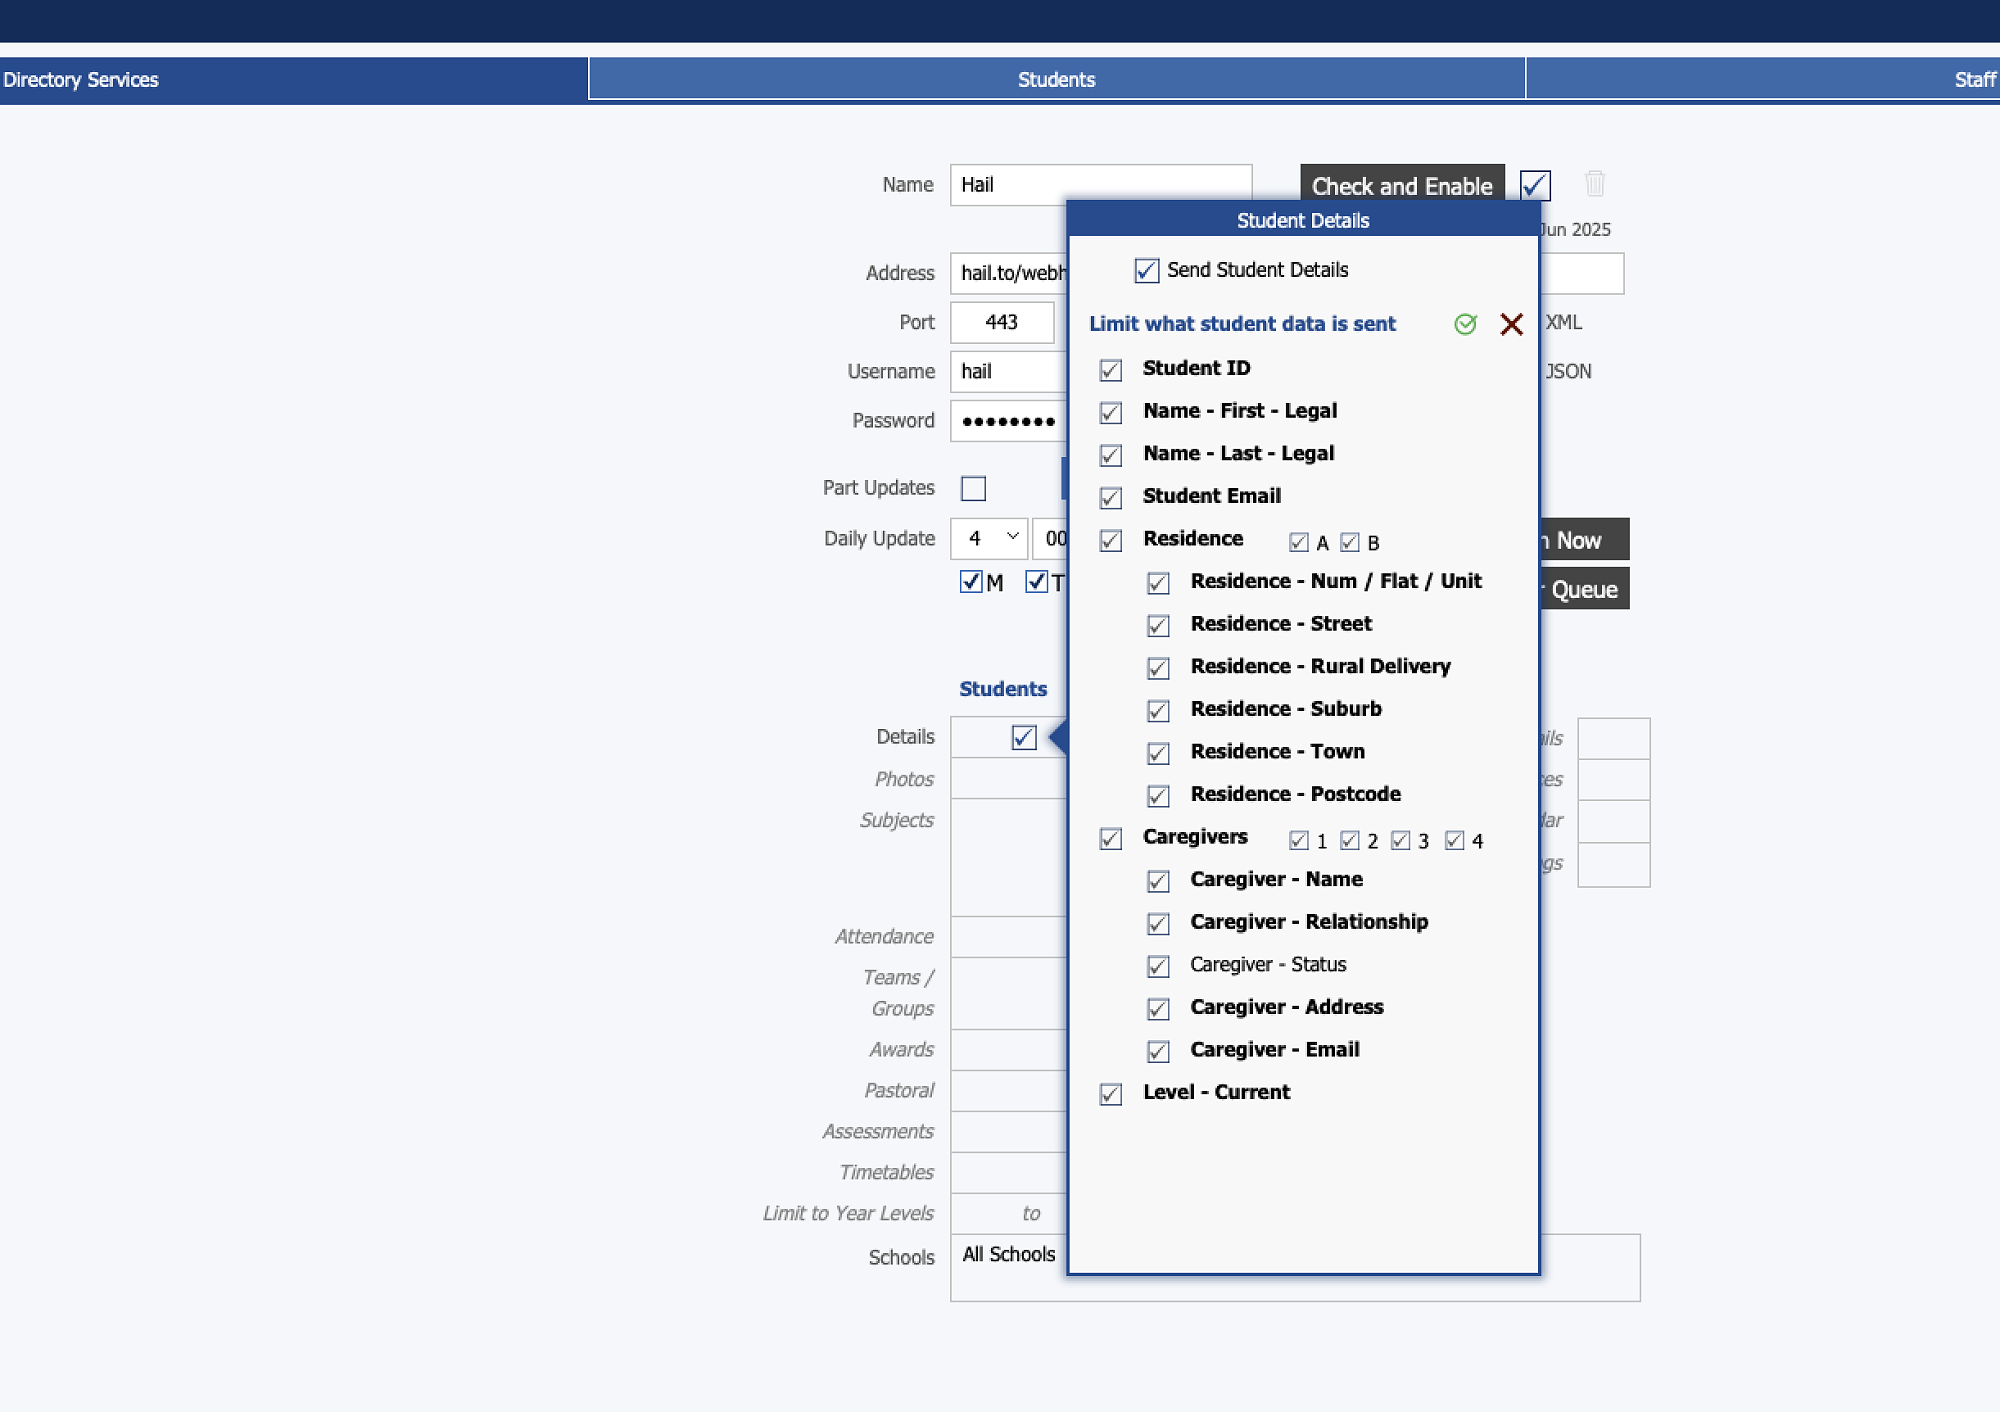
Task: Toggle Caregivers number 3 checkbox
Action: tap(1400, 841)
